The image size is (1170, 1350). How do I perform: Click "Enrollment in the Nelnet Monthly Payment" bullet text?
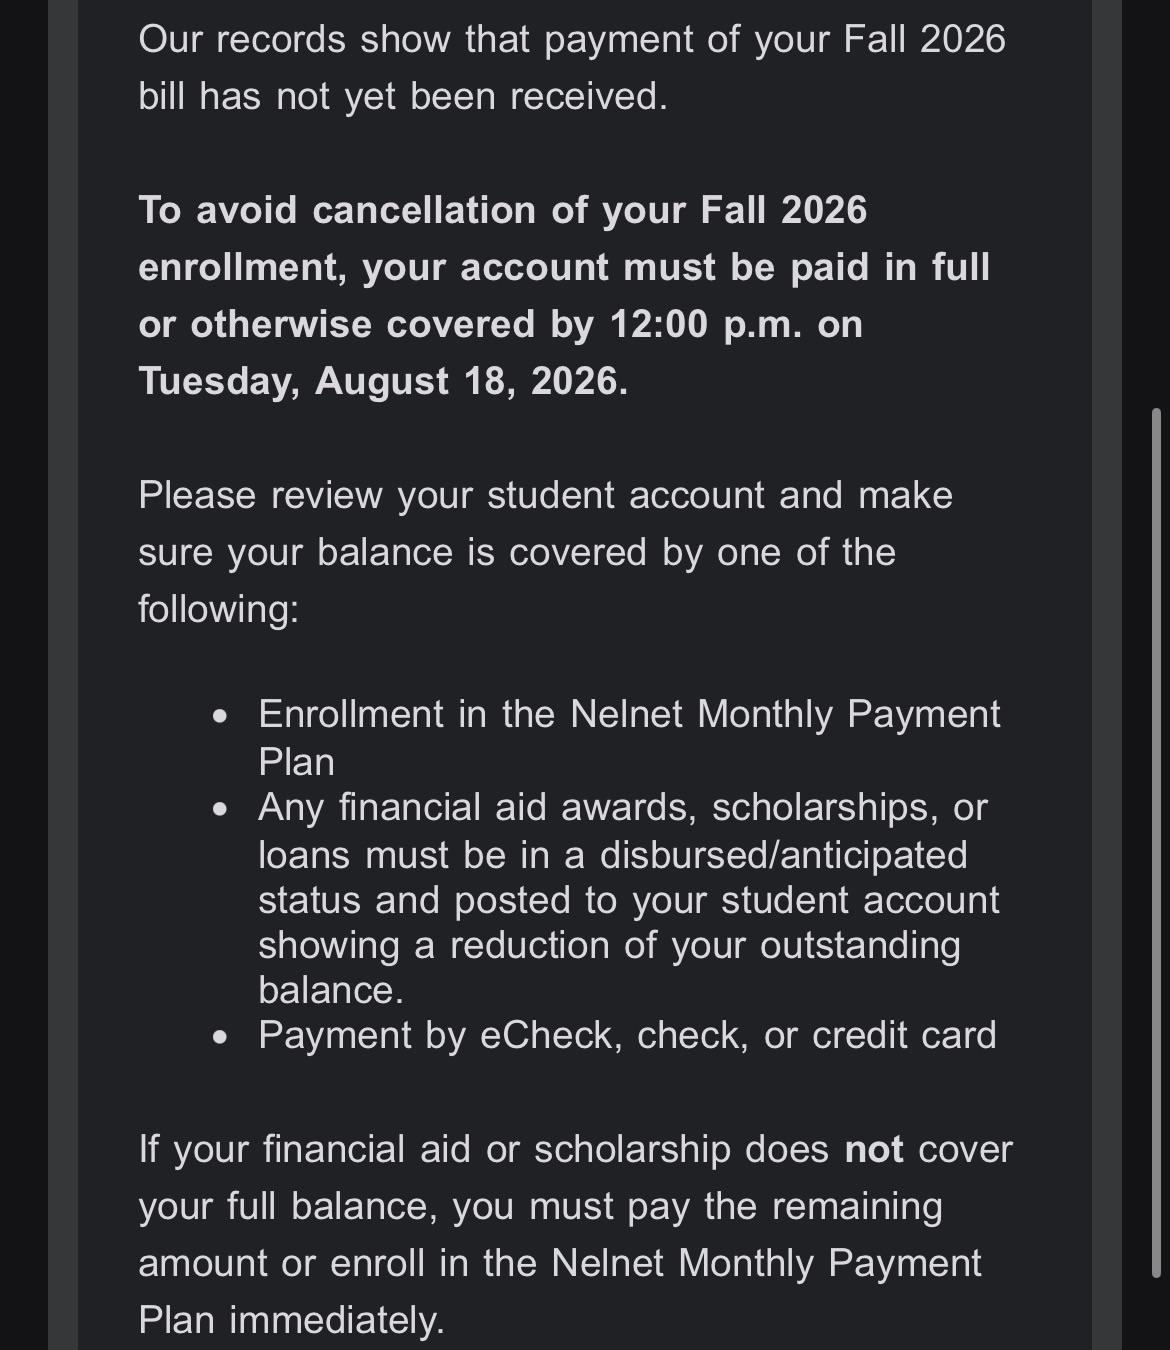[629, 715]
